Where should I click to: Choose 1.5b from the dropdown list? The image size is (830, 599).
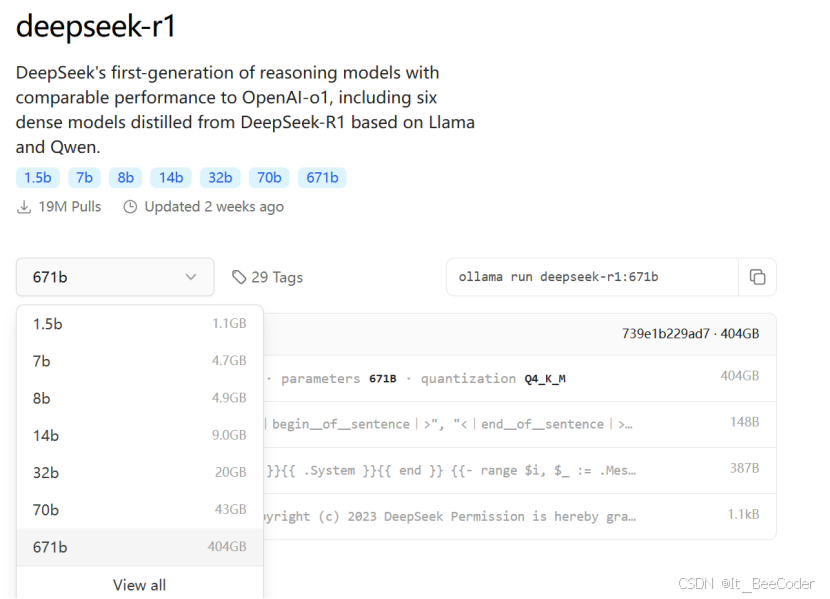[140, 323]
